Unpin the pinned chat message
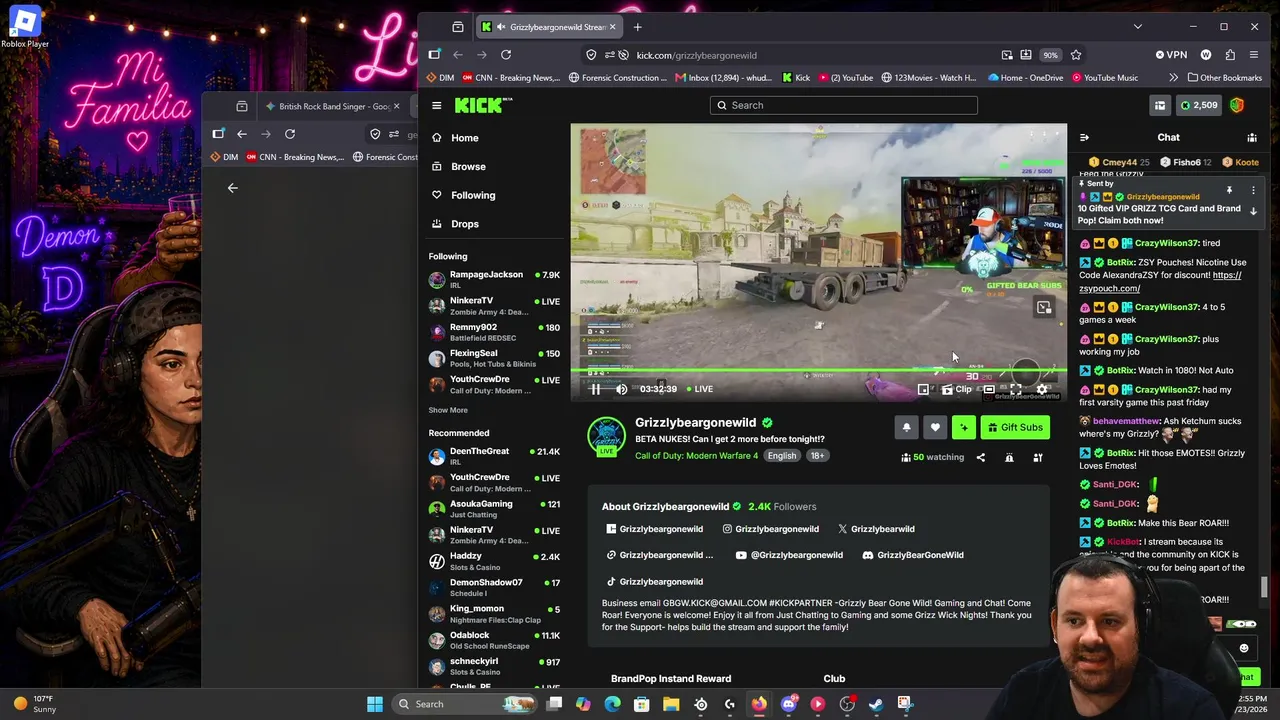The height and width of the screenshot is (720, 1280). pos(1229,190)
